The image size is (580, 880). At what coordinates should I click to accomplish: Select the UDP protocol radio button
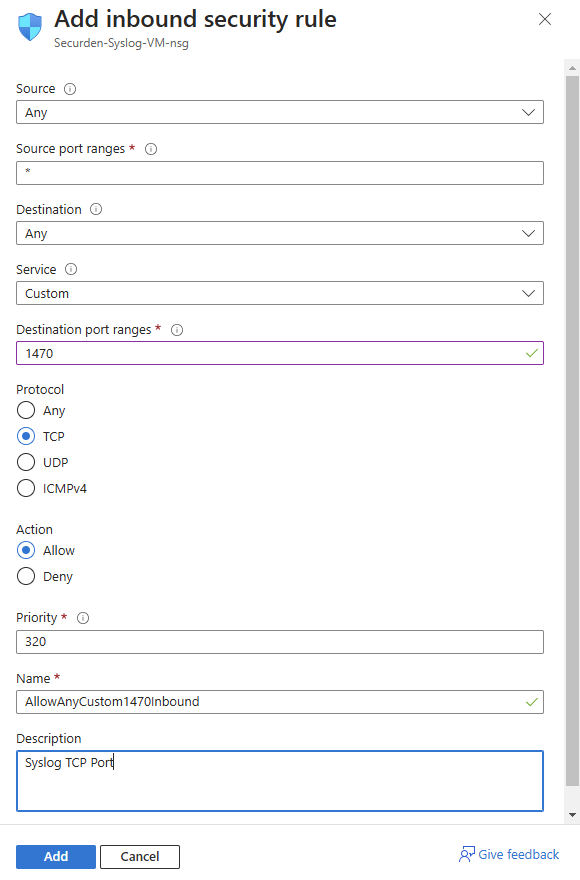pos(26,462)
